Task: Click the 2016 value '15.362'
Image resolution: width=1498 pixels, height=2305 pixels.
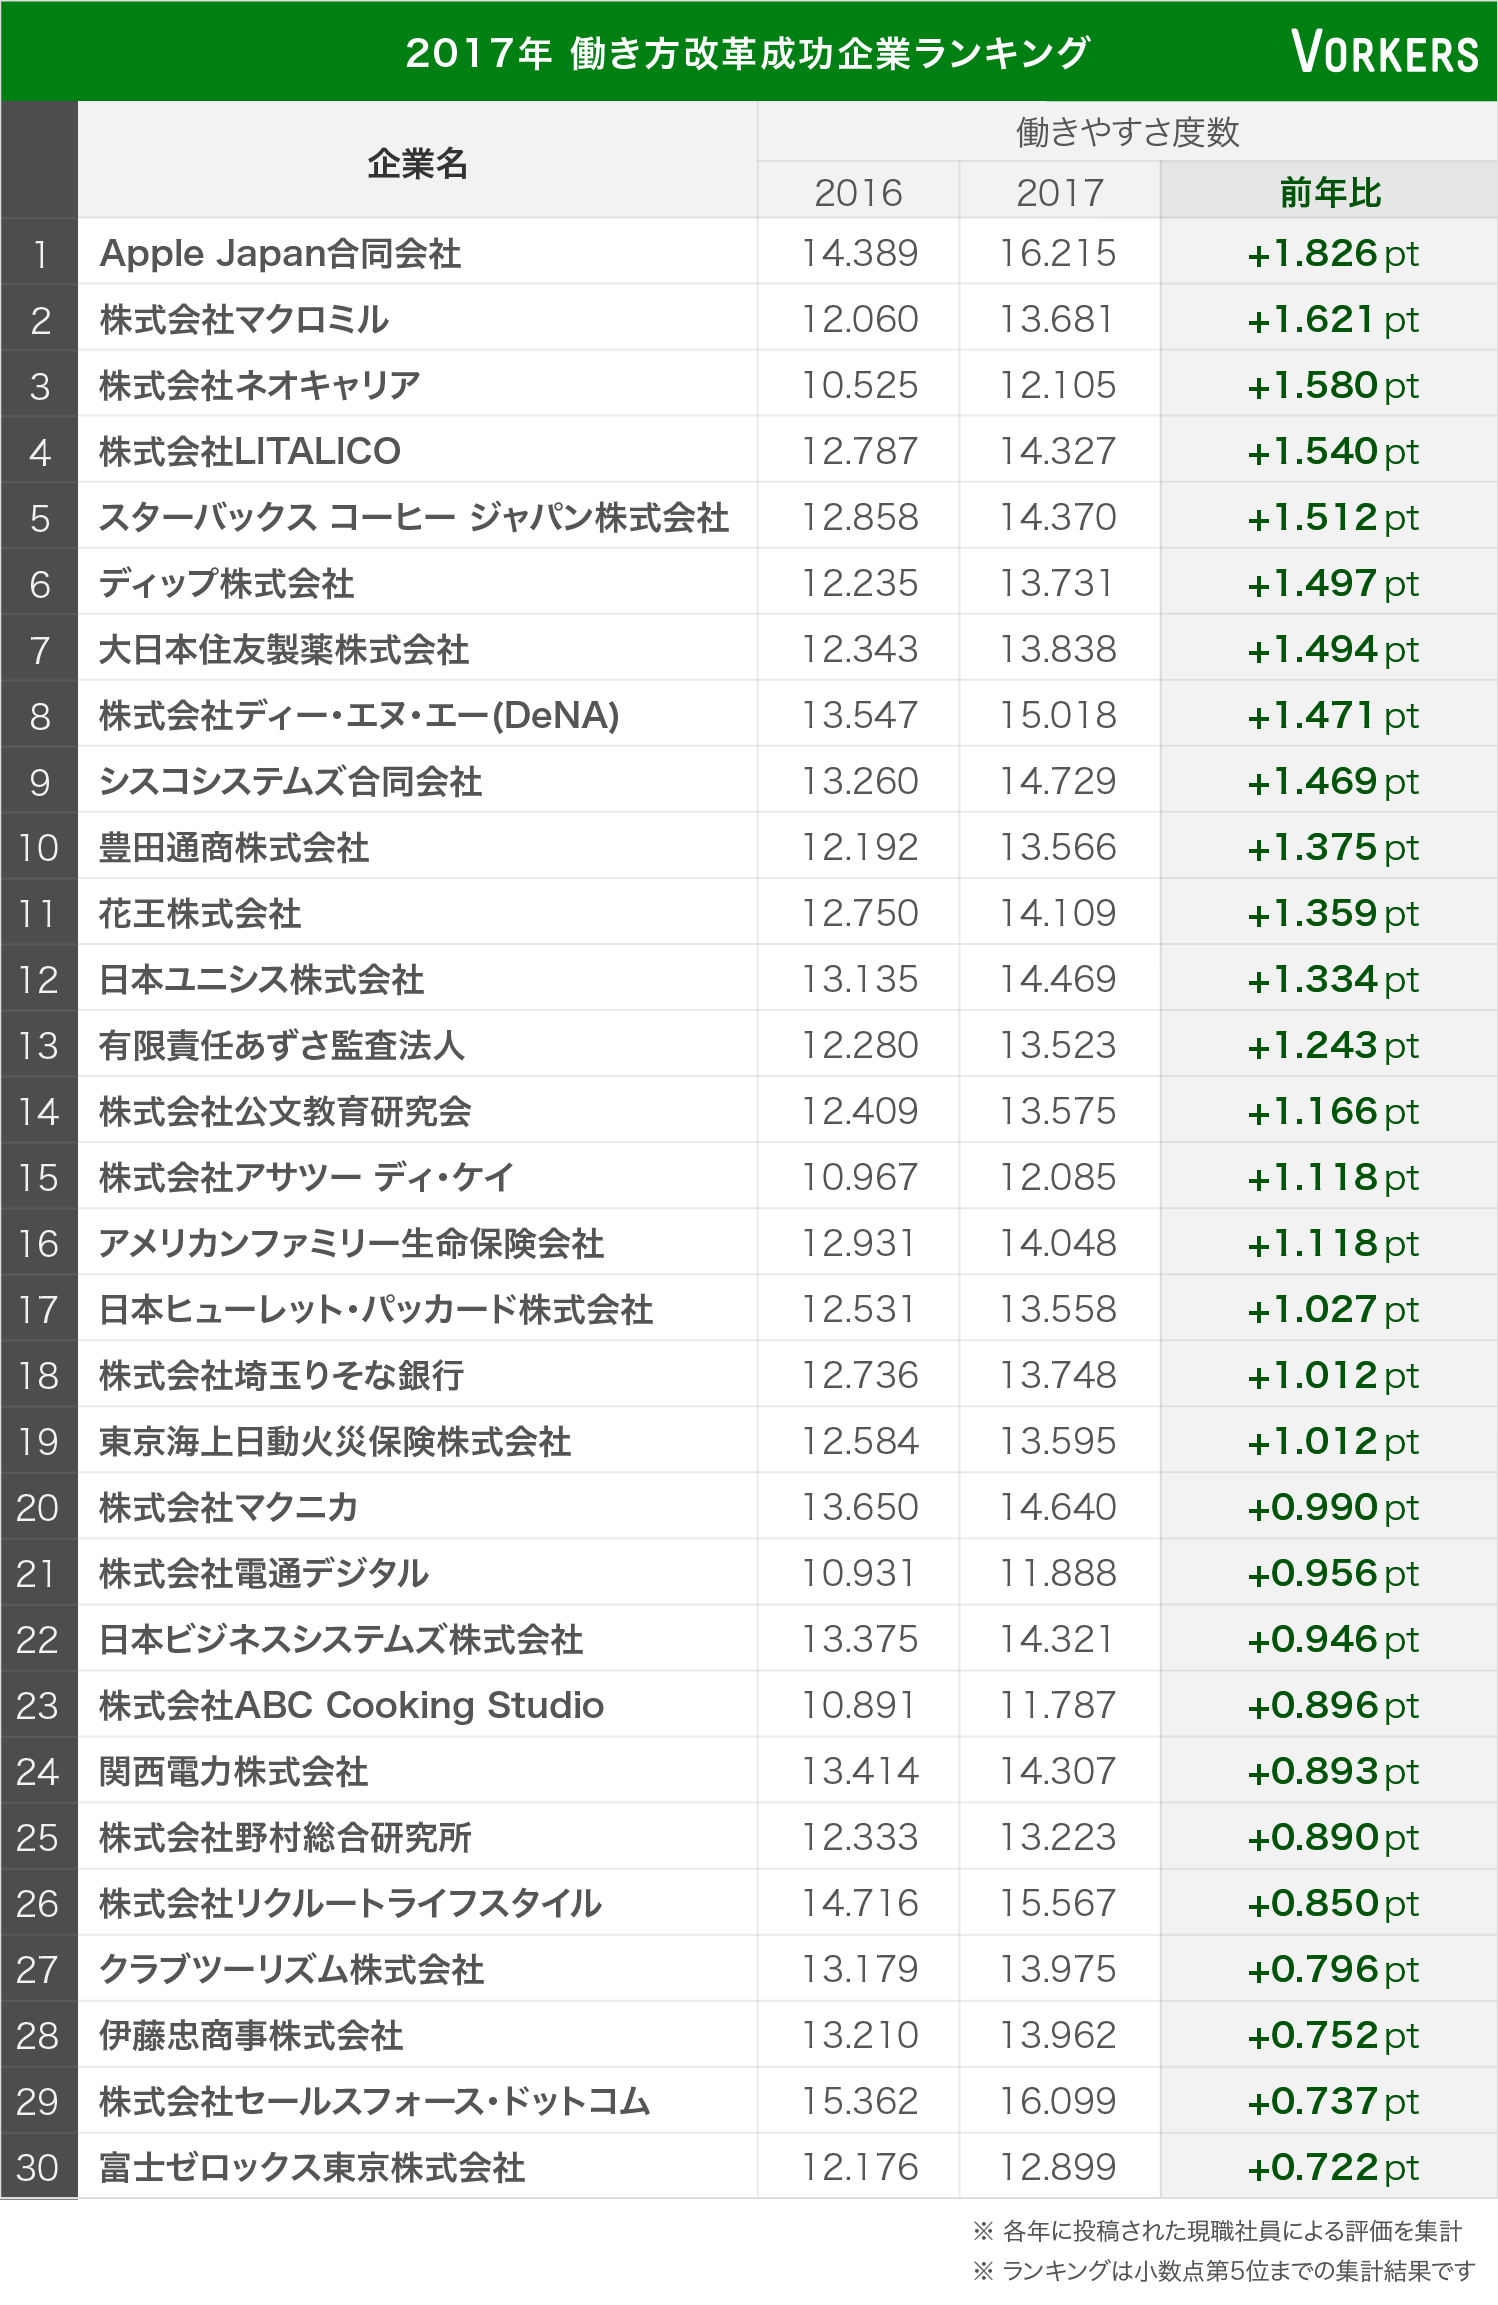Action: [859, 2101]
